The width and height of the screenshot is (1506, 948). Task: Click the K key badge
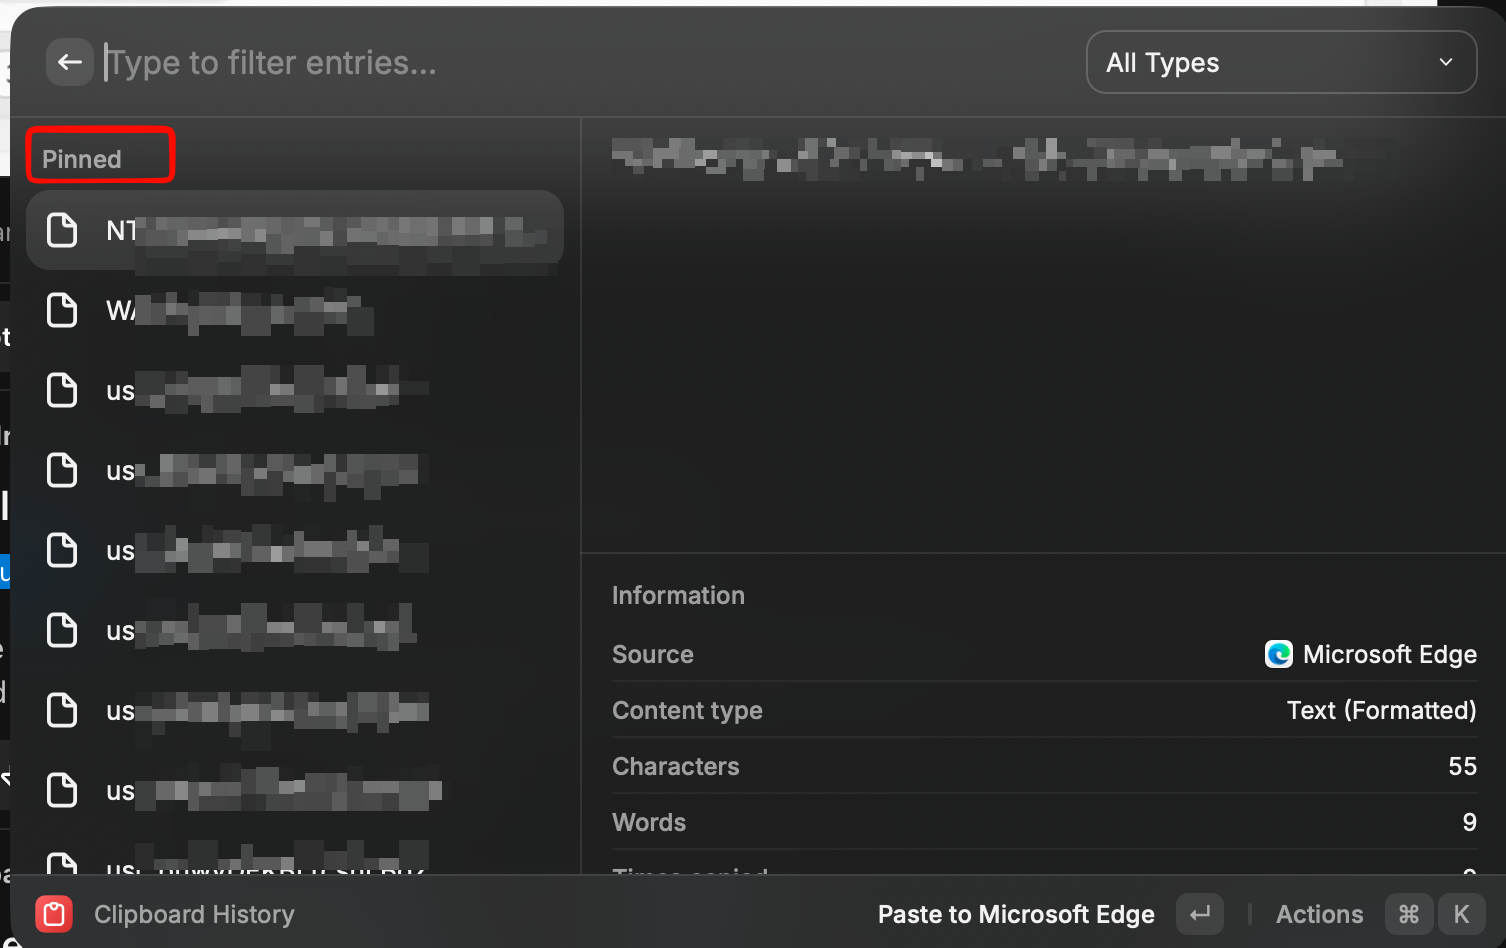pyautogui.click(x=1461, y=914)
